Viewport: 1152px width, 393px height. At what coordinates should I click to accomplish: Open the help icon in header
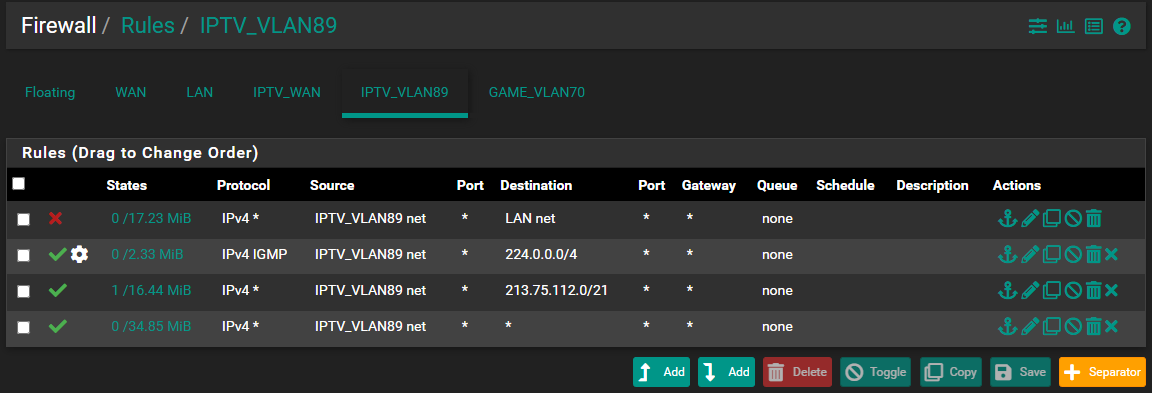tap(1121, 26)
